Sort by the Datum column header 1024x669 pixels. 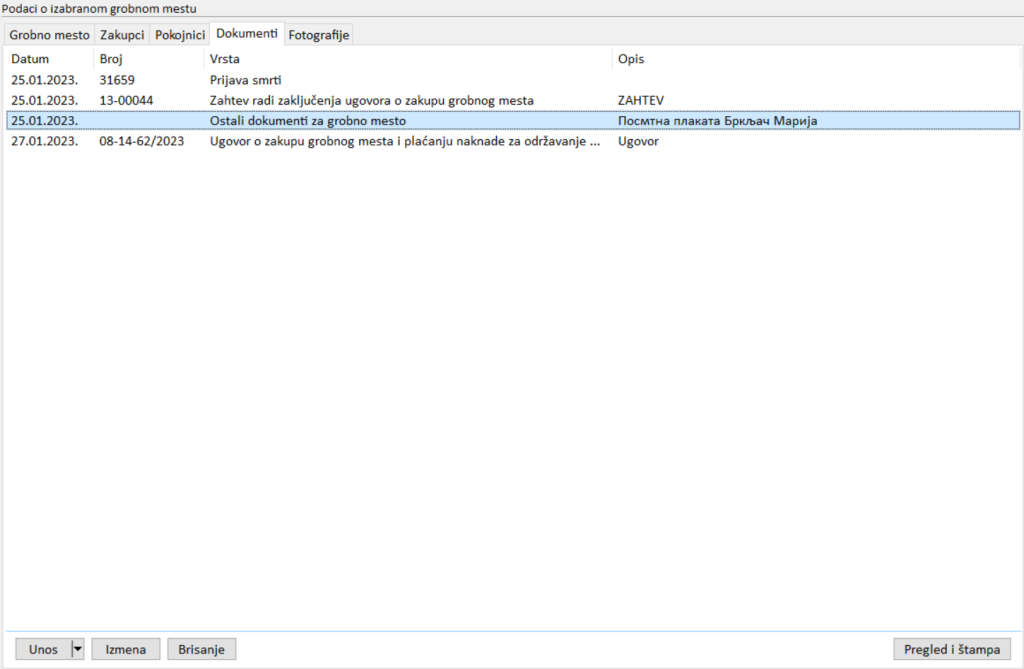tap(30, 59)
